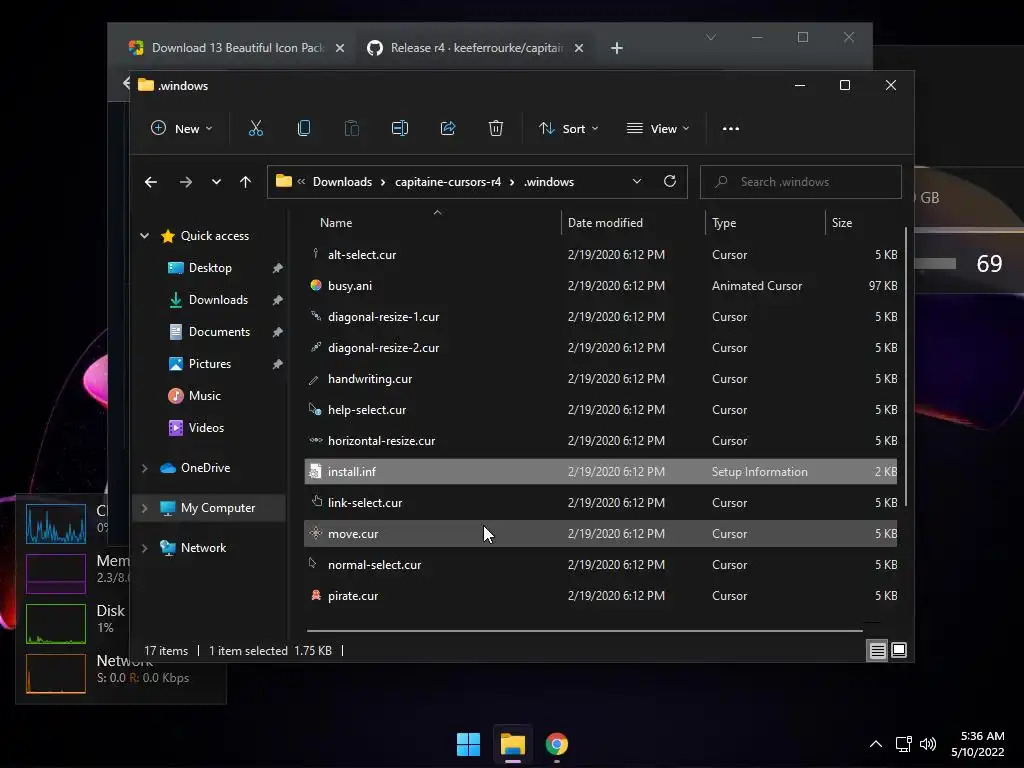Image resolution: width=1024 pixels, height=768 pixels.
Task: Click the volume speaker tray icon
Action: pos(928,744)
